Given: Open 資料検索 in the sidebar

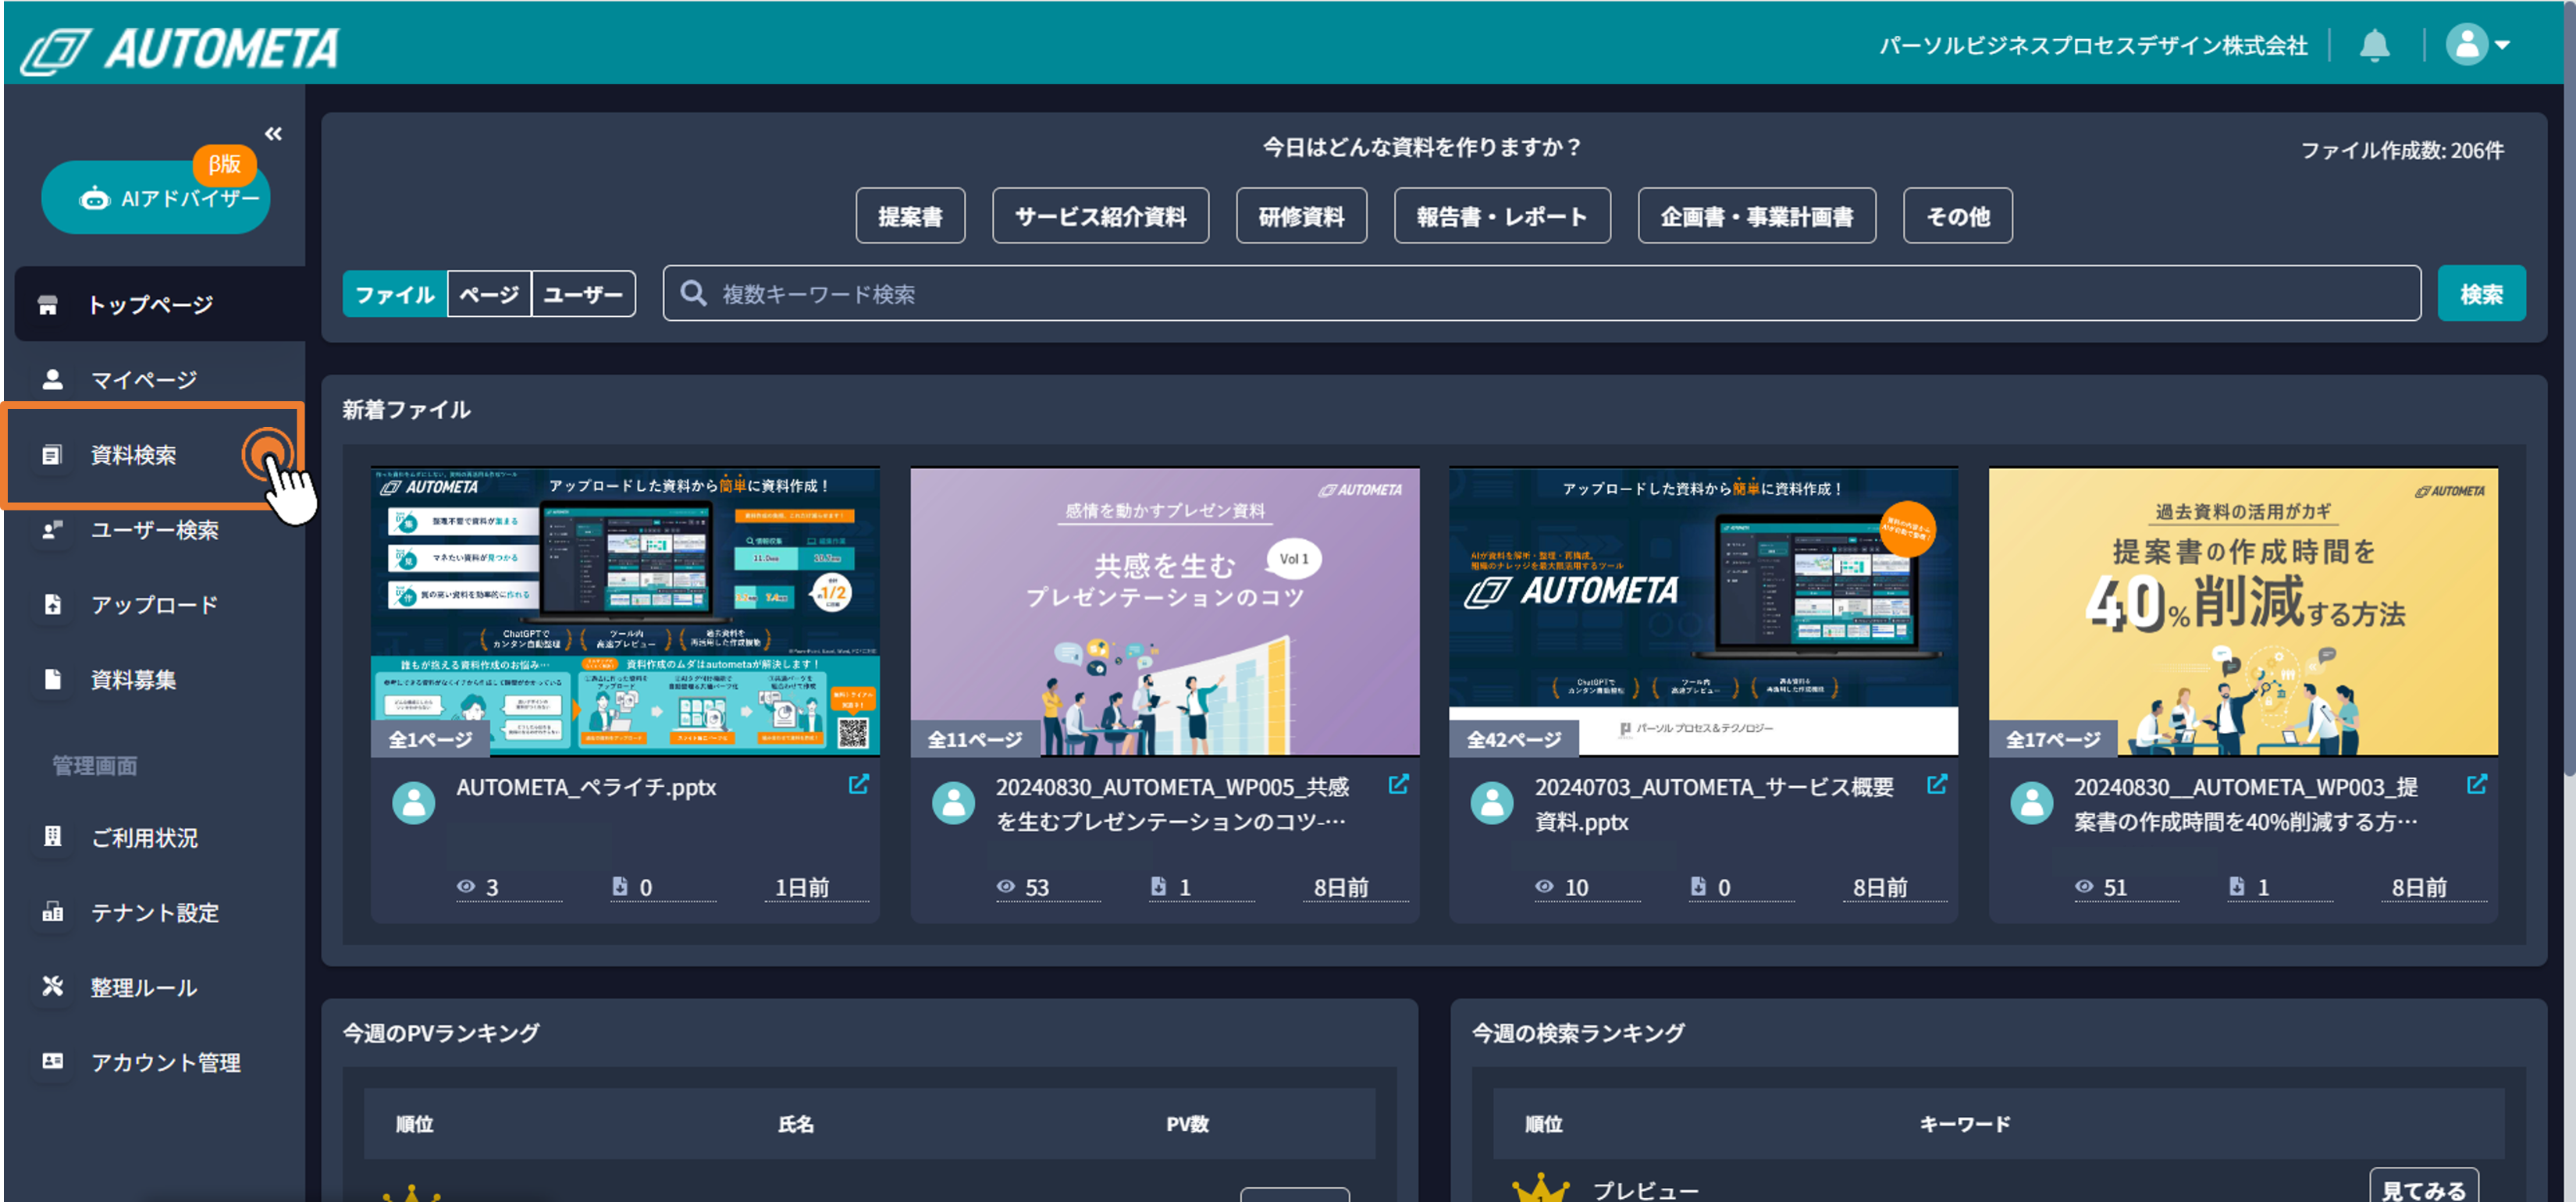Looking at the screenshot, I should click(155, 455).
